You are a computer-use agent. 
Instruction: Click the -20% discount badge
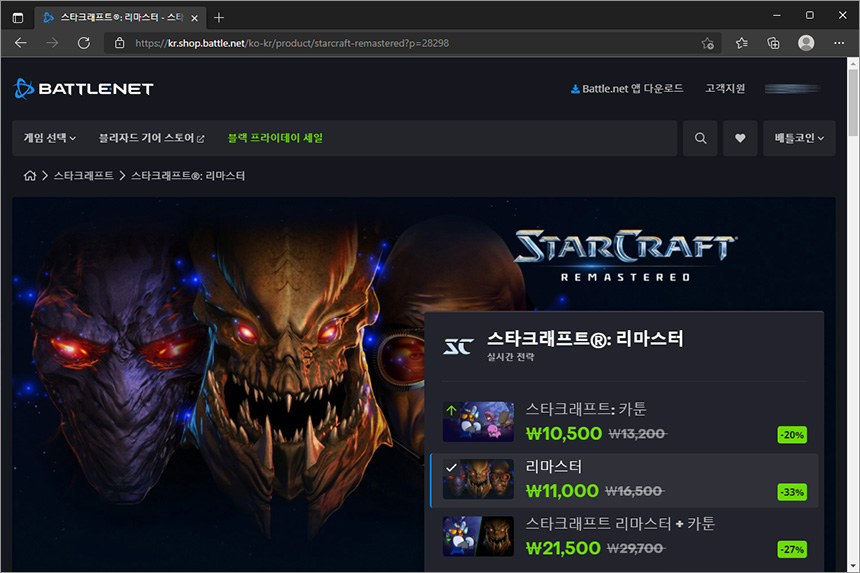[793, 435]
